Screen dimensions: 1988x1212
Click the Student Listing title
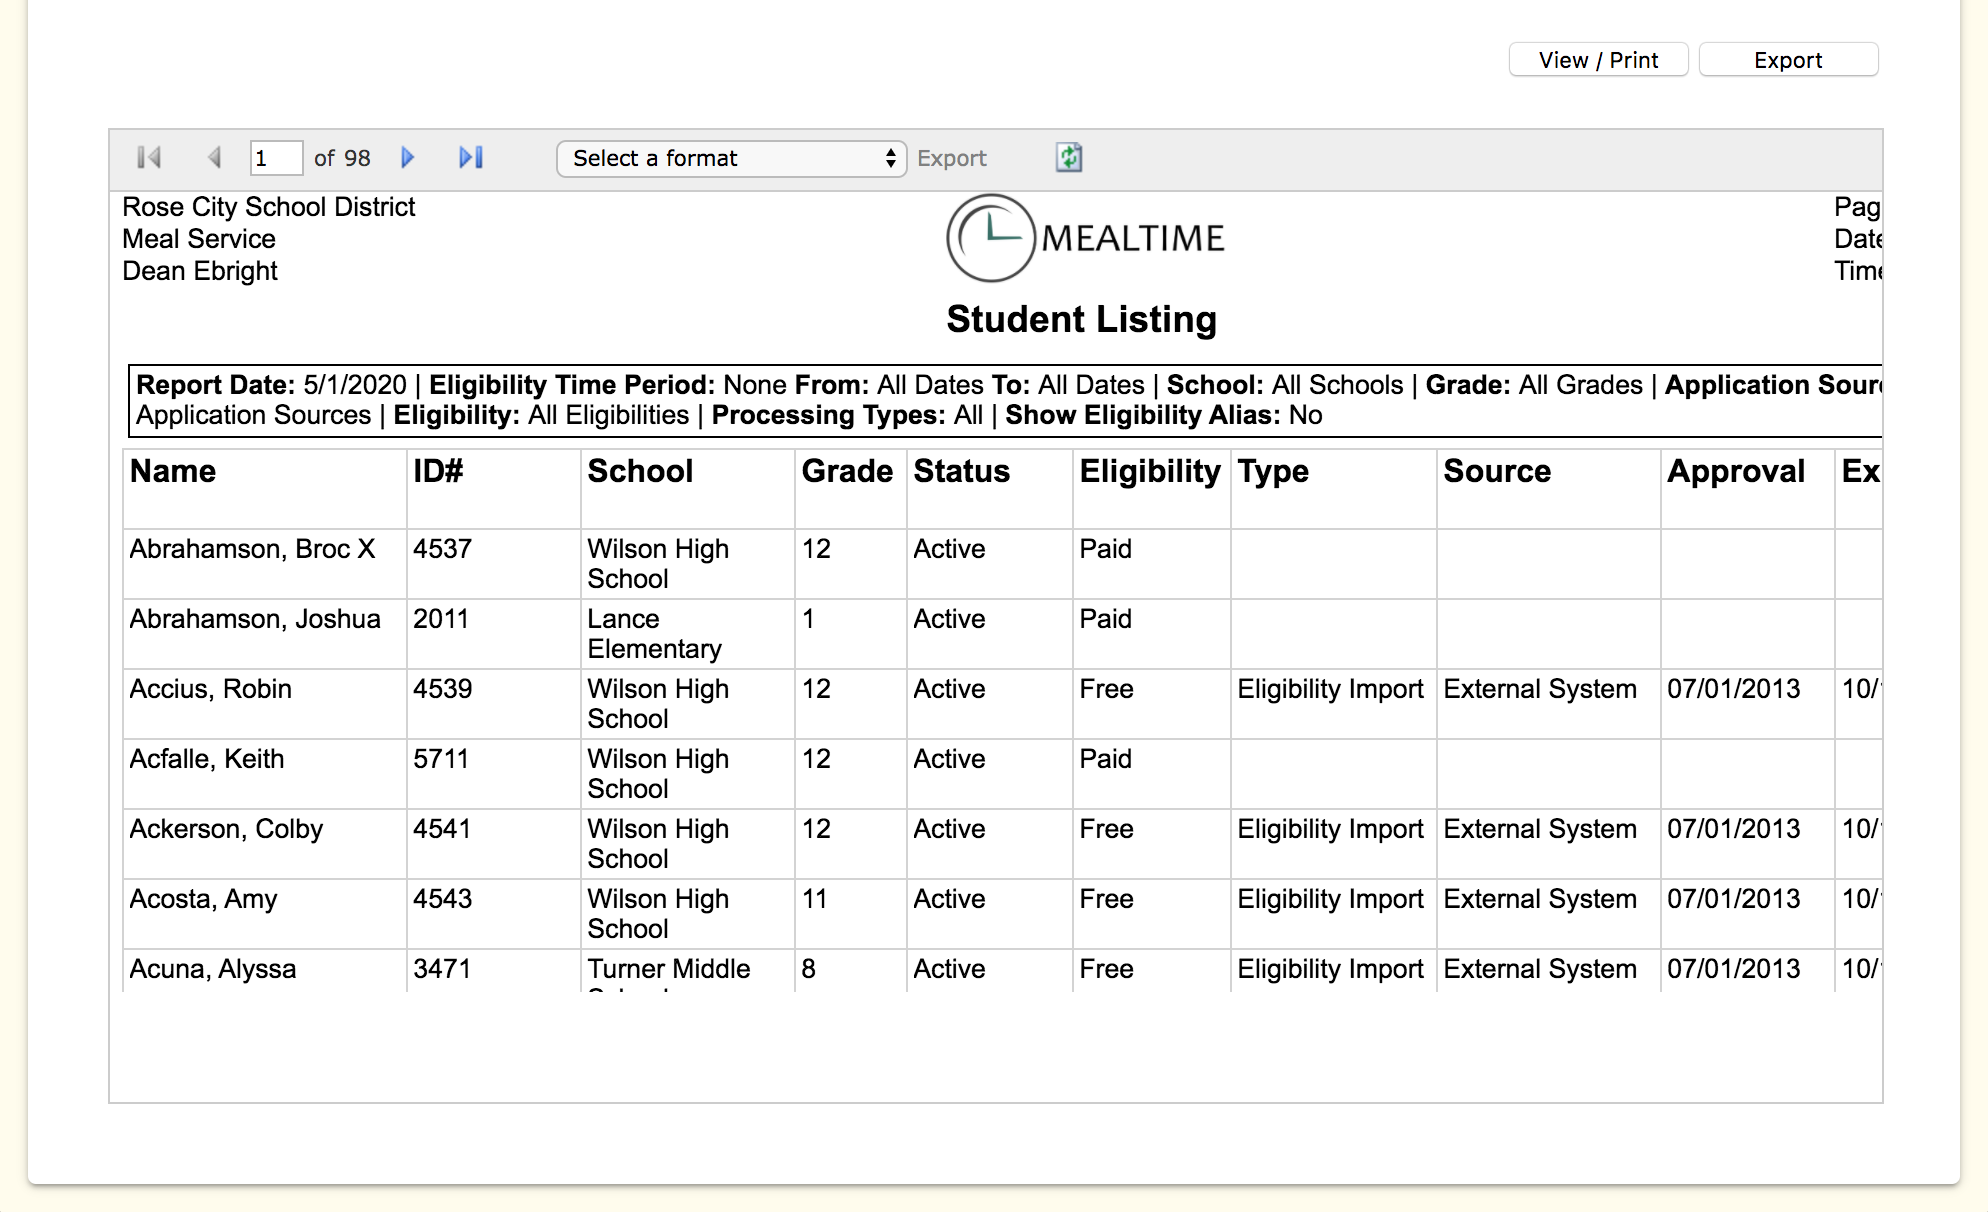pos(1081,319)
